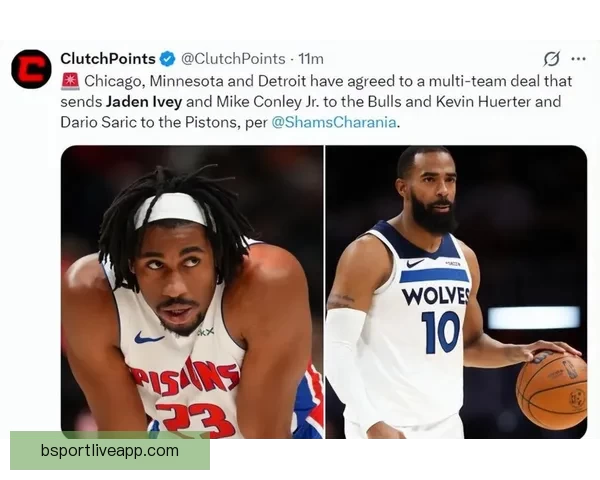Click the number 10 on Wolves jersey
Screen dimensions: 600x480
click(x=441, y=332)
